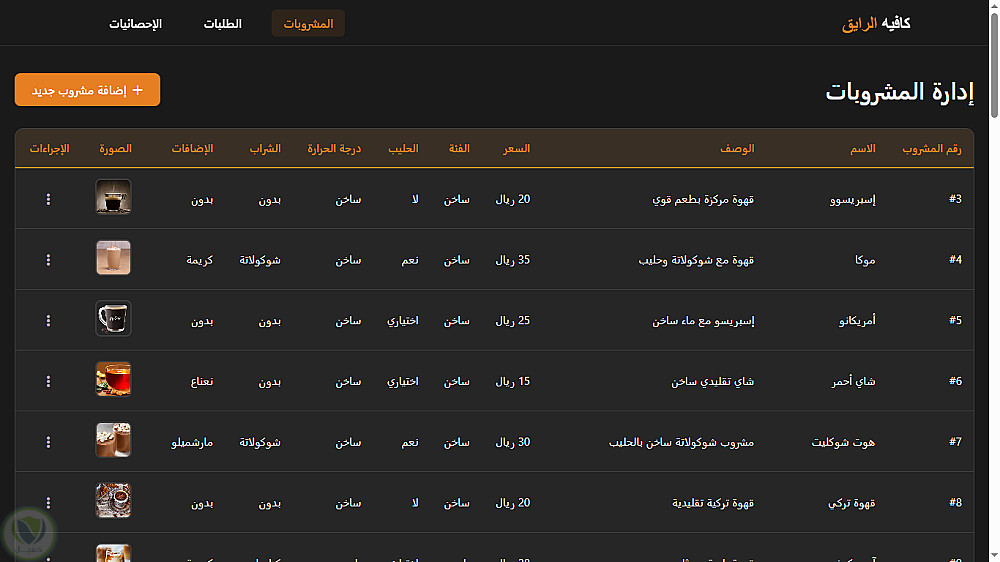This screenshot has height=562, width=1000.
Task: View the أمريكانو drink image thumbnail
Action: coord(114,318)
